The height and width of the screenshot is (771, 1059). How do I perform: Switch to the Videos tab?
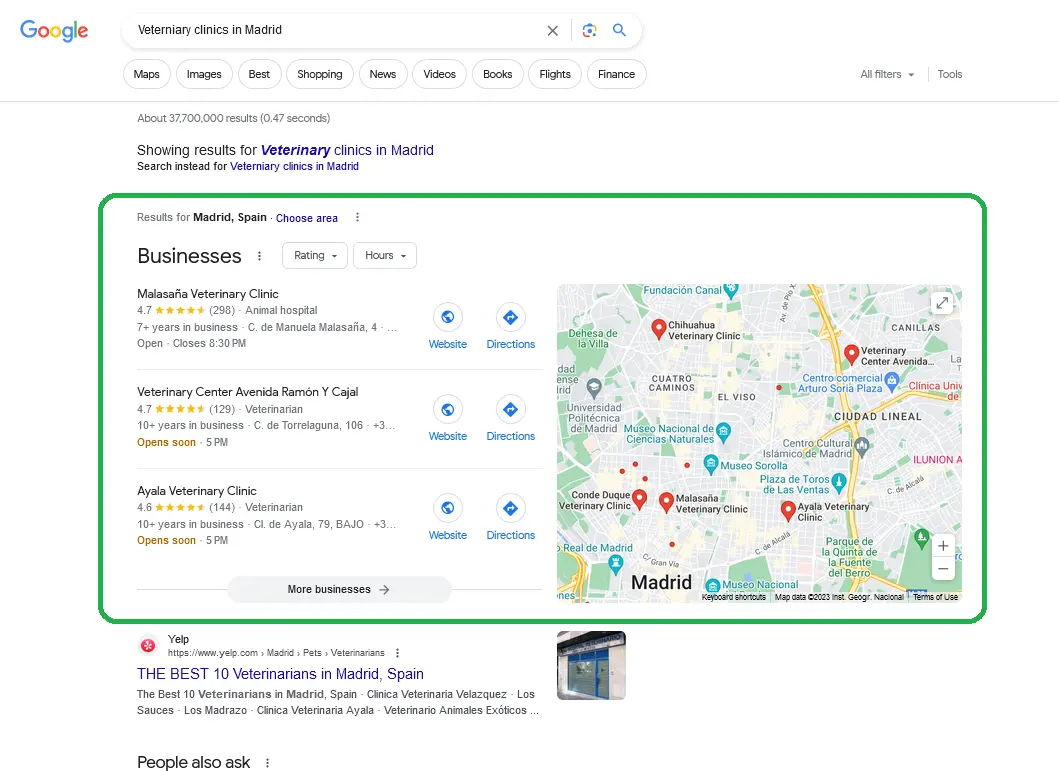click(440, 74)
